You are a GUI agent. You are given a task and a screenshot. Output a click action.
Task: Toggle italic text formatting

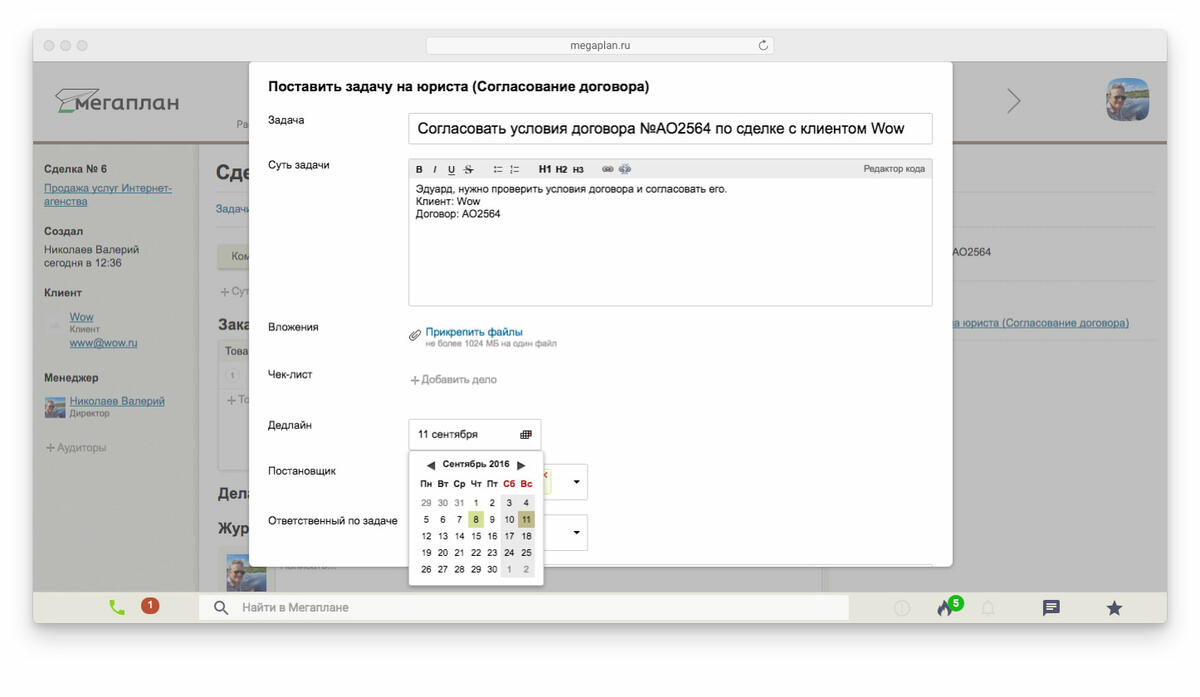click(435, 169)
